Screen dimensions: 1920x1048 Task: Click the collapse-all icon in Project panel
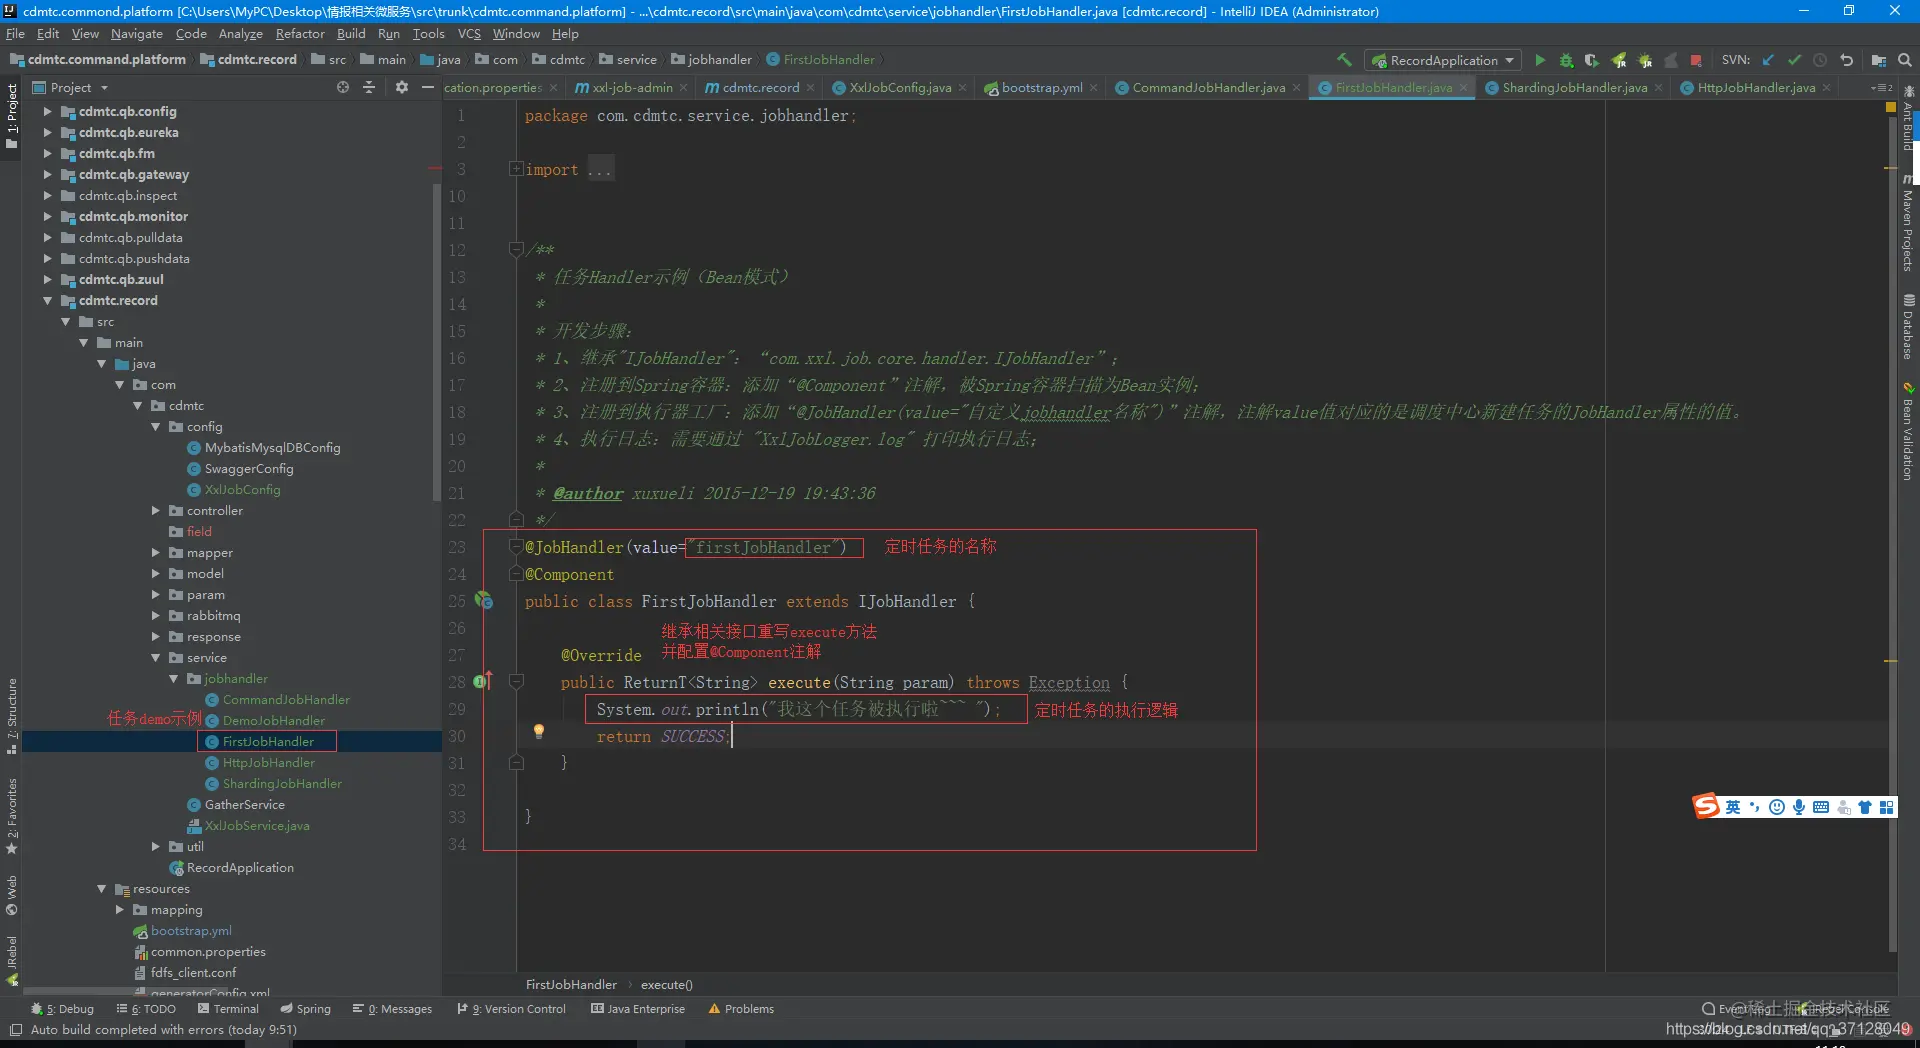tap(369, 87)
